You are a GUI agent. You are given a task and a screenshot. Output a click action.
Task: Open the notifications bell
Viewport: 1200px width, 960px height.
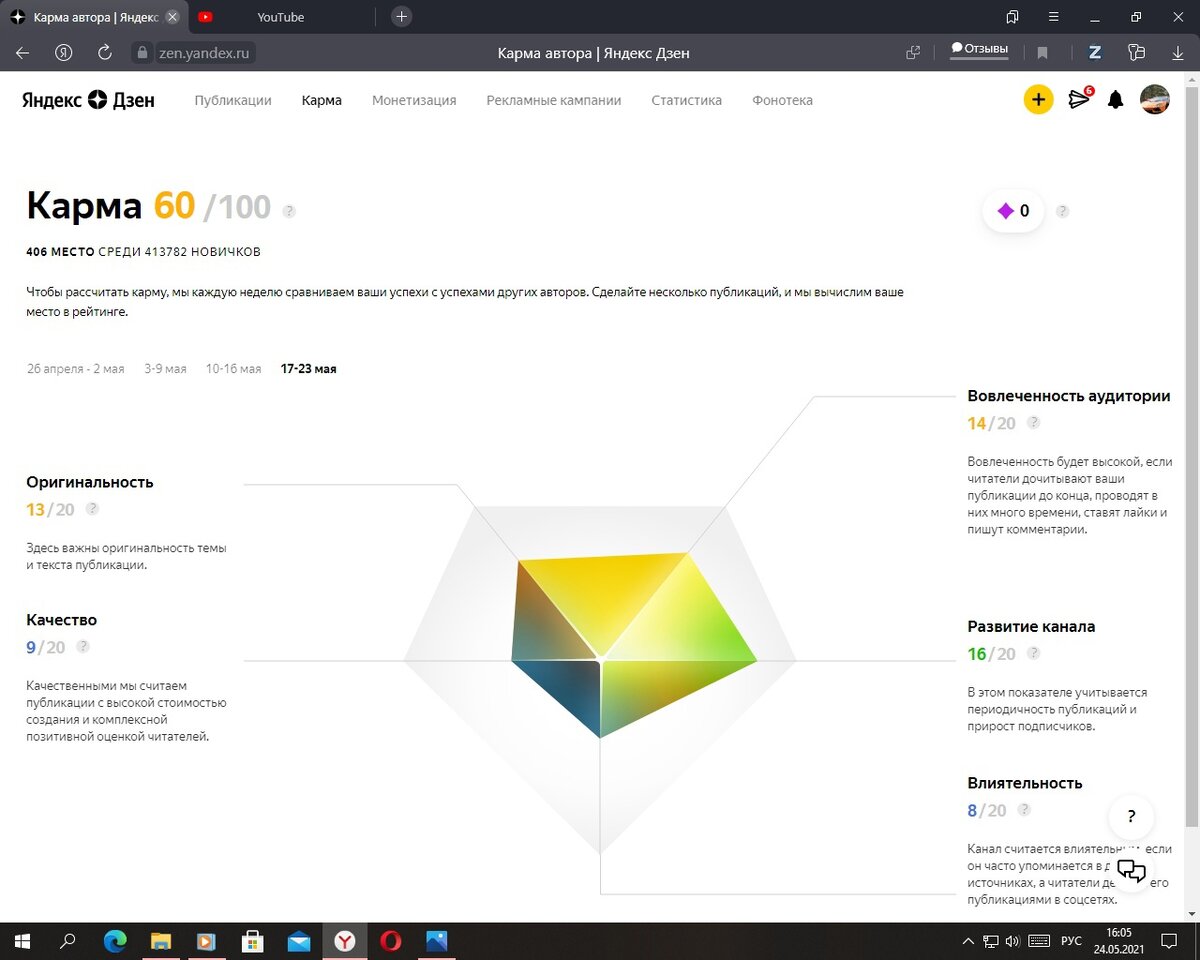pyautogui.click(x=1115, y=100)
